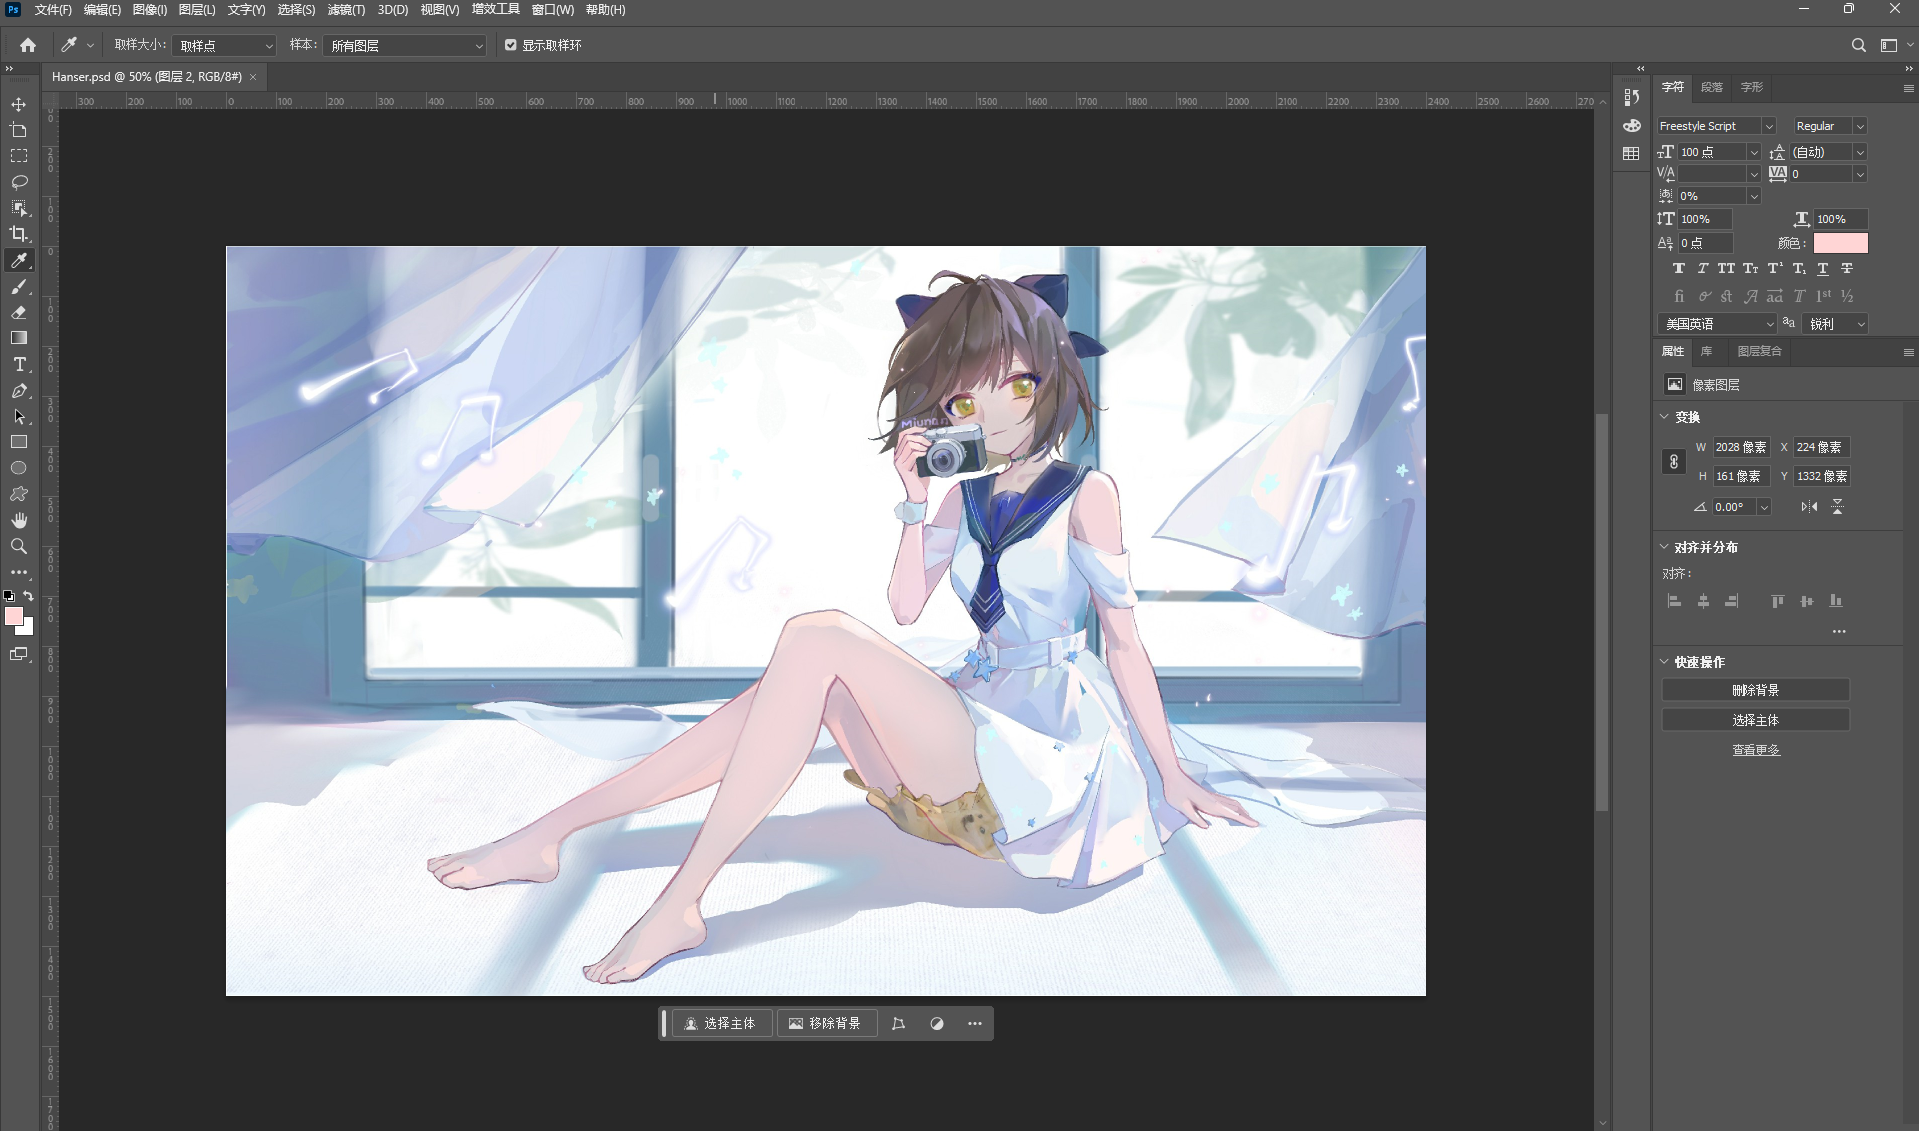Select the Eyedropper tool in toolbar

[x=19, y=260]
